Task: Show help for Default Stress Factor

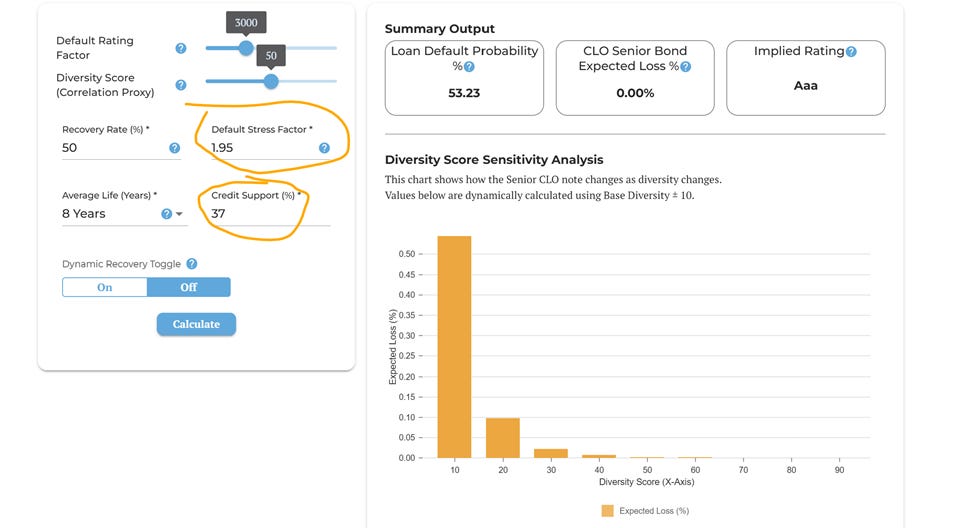Action: pyautogui.click(x=324, y=148)
